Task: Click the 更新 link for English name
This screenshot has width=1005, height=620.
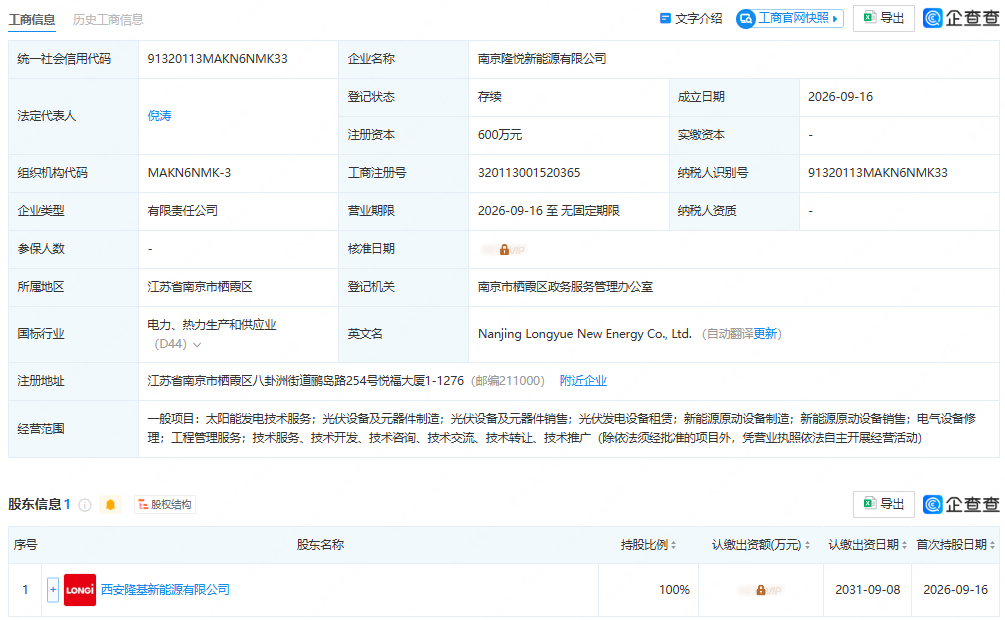Action: [765, 333]
